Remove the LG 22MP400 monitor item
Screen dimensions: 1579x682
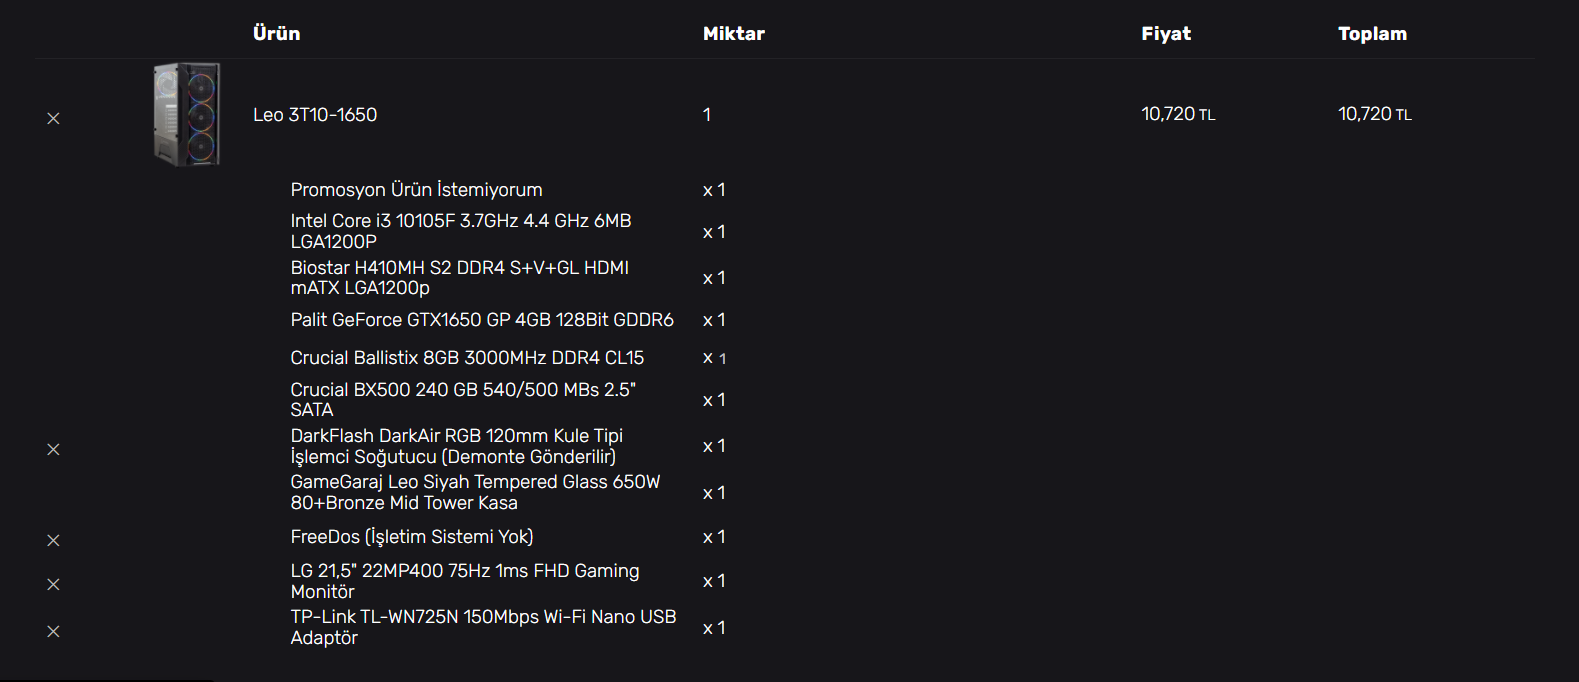point(54,584)
